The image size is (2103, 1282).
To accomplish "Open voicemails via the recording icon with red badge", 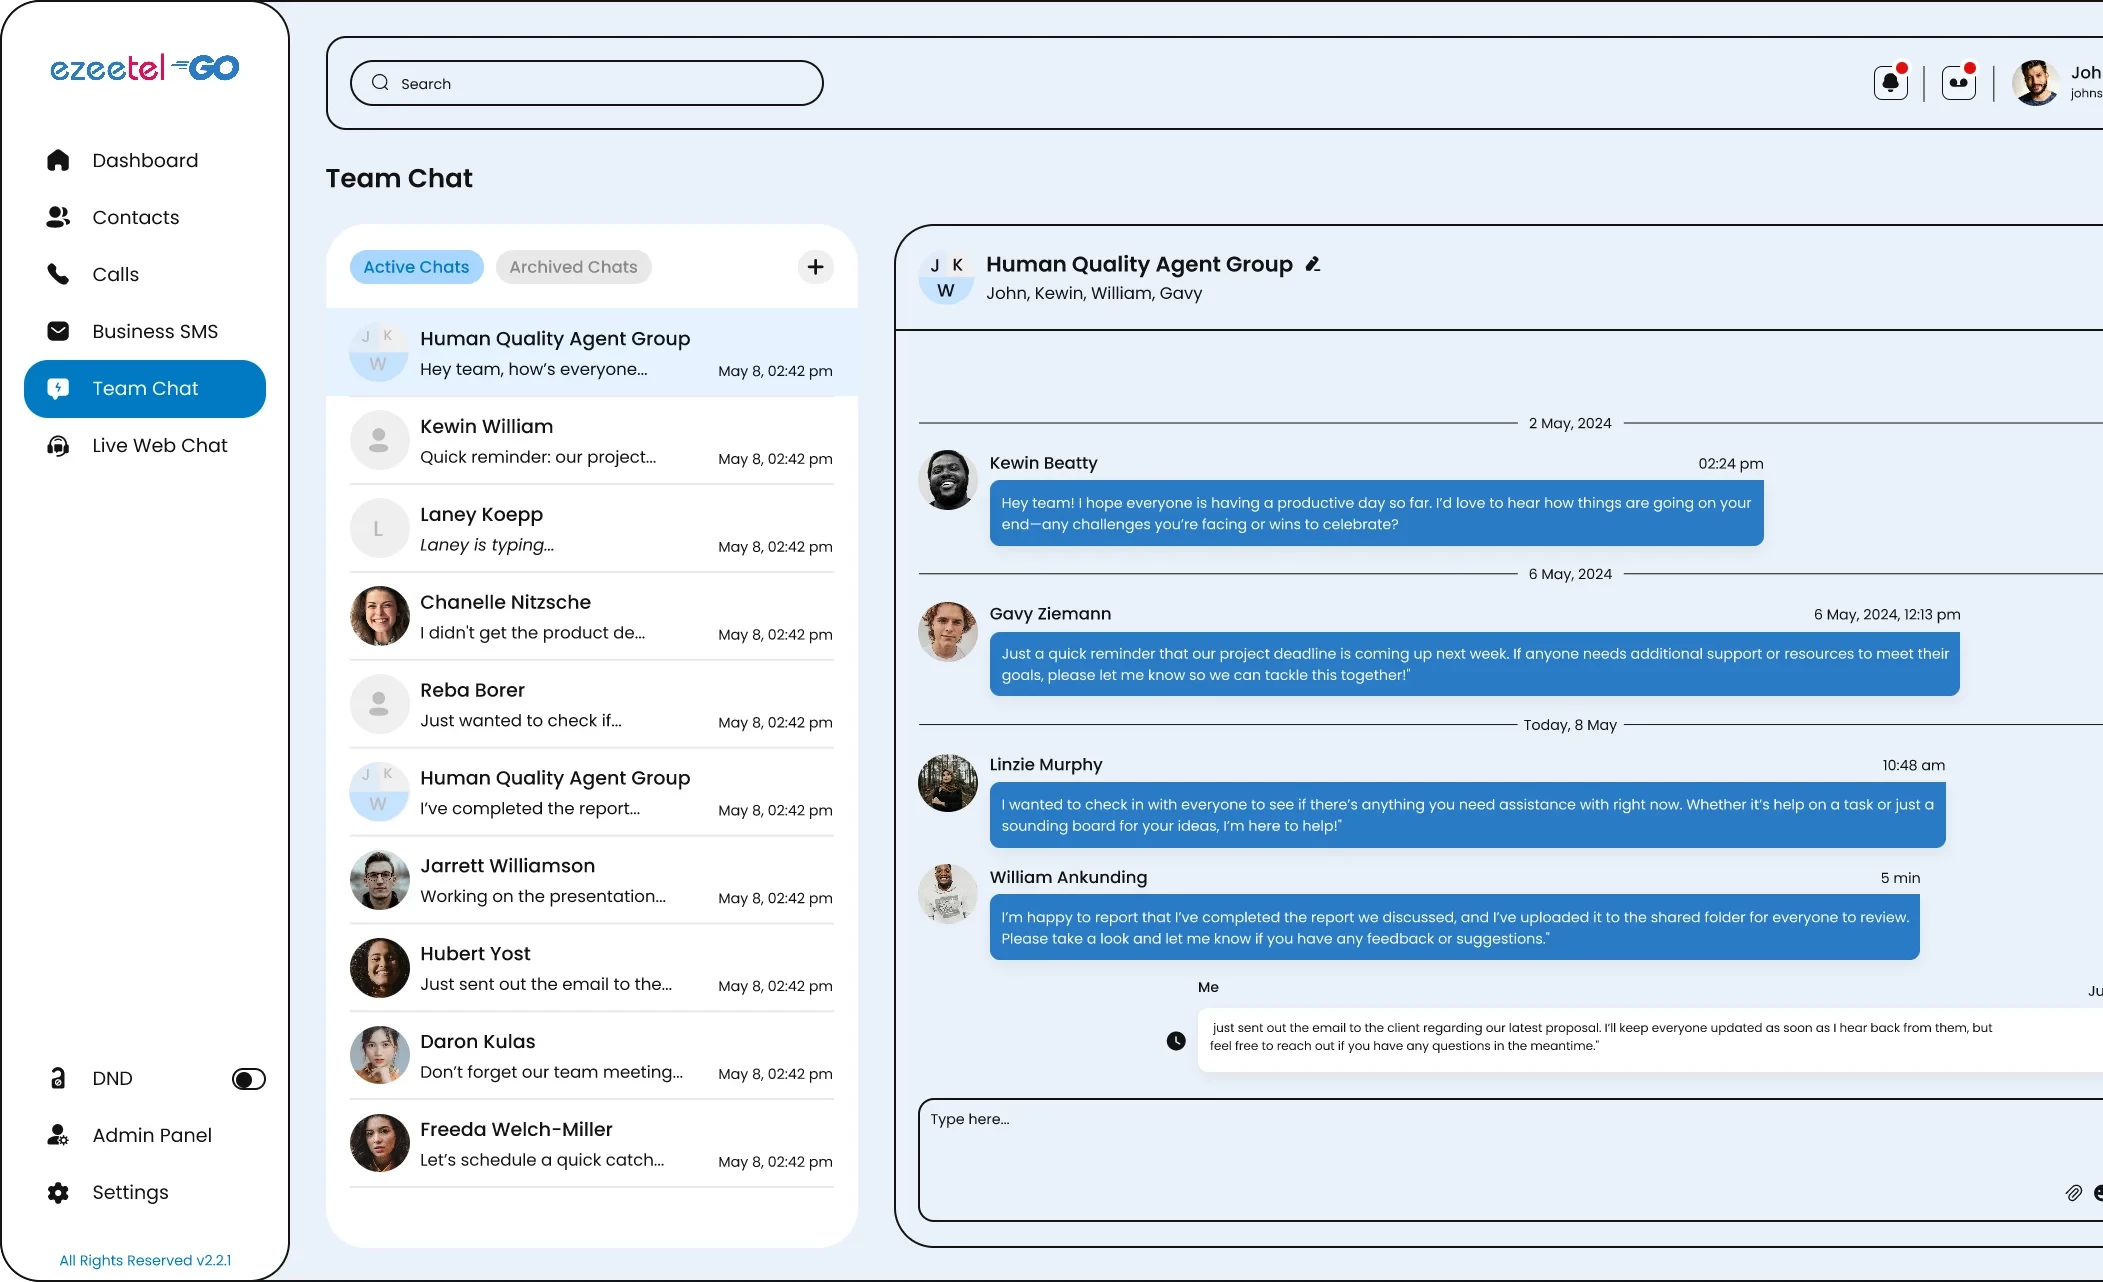I will (x=1958, y=82).
